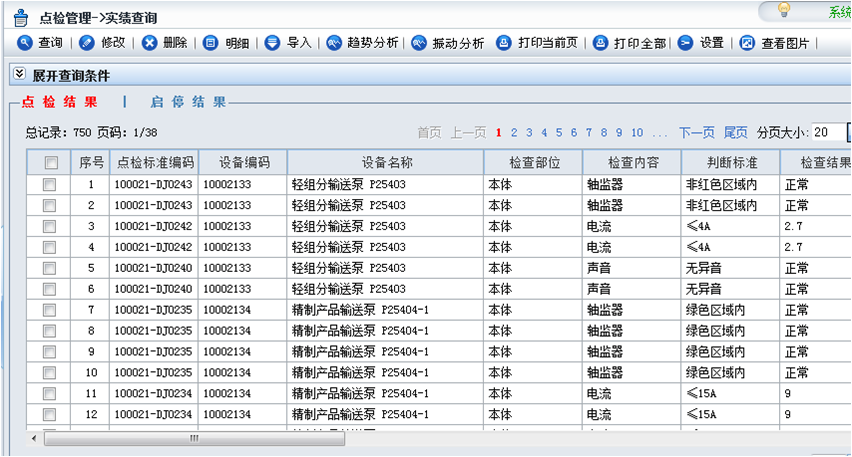
Task: Click the 查询 search icon in toolbar
Action: click(25, 43)
